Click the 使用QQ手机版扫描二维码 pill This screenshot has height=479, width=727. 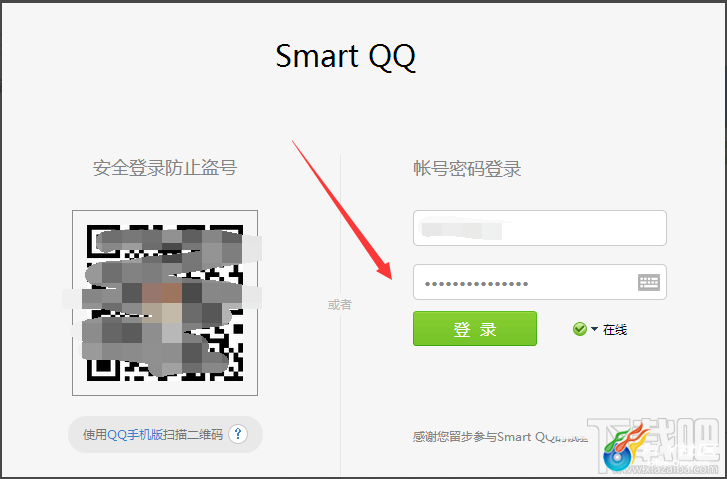tap(166, 434)
